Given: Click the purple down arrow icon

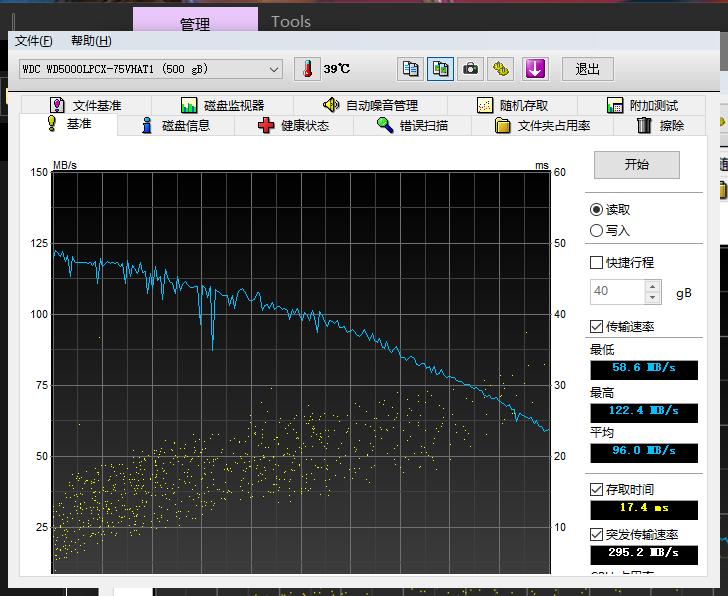Looking at the screenshot, I should pos(535,69).
